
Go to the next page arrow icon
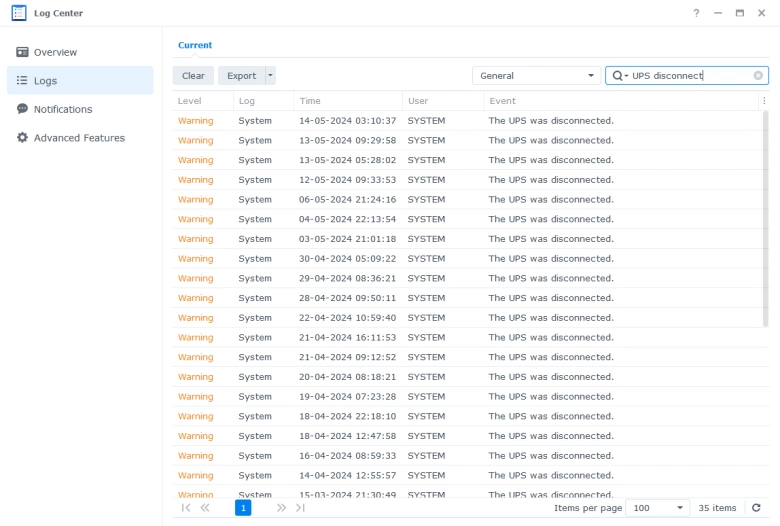tap(281, 508)
